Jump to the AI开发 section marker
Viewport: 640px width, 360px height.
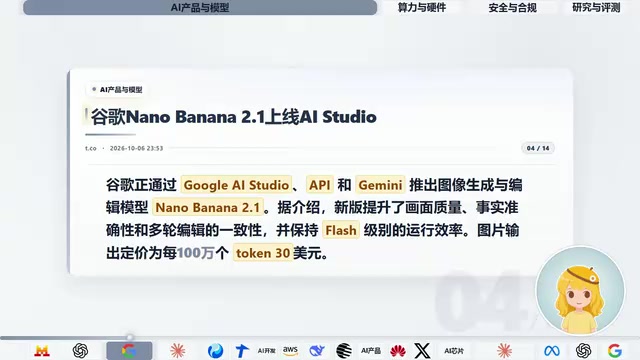(x=267, y=351)
